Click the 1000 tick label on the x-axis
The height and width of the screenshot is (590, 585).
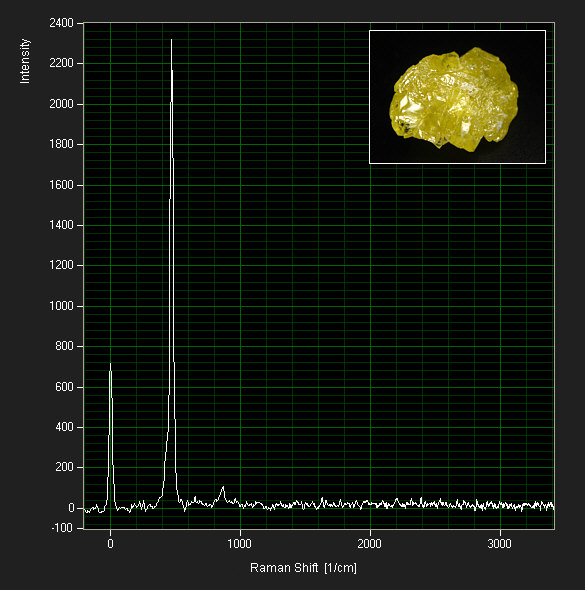pyautogui.click(x=240, y=544)
